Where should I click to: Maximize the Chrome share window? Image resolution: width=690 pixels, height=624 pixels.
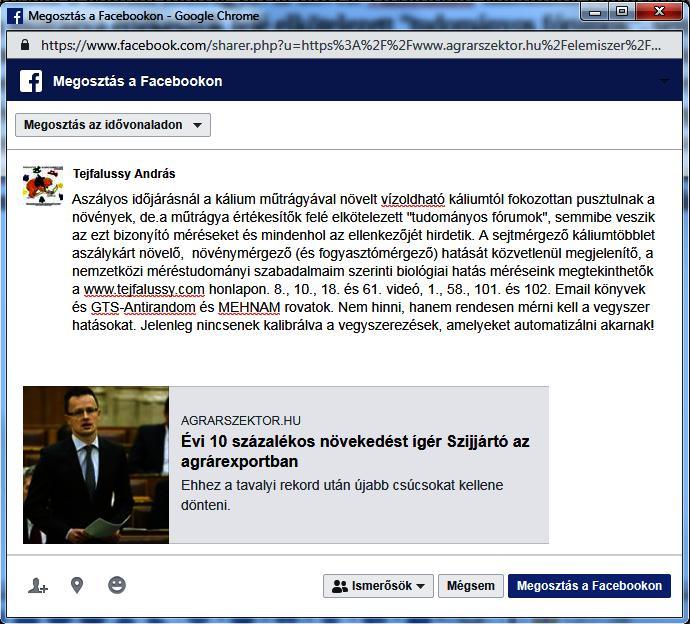click(622, 12)
